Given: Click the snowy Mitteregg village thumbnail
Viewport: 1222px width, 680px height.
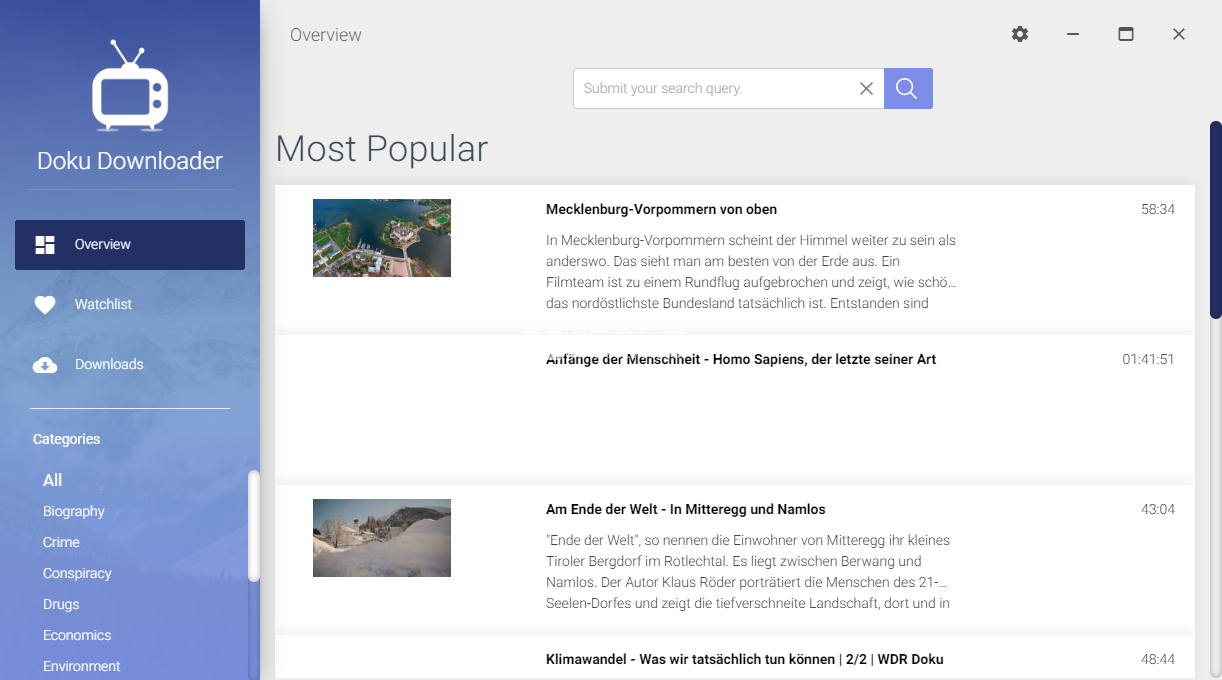Looking at the screenshot, I should [382, 538].
